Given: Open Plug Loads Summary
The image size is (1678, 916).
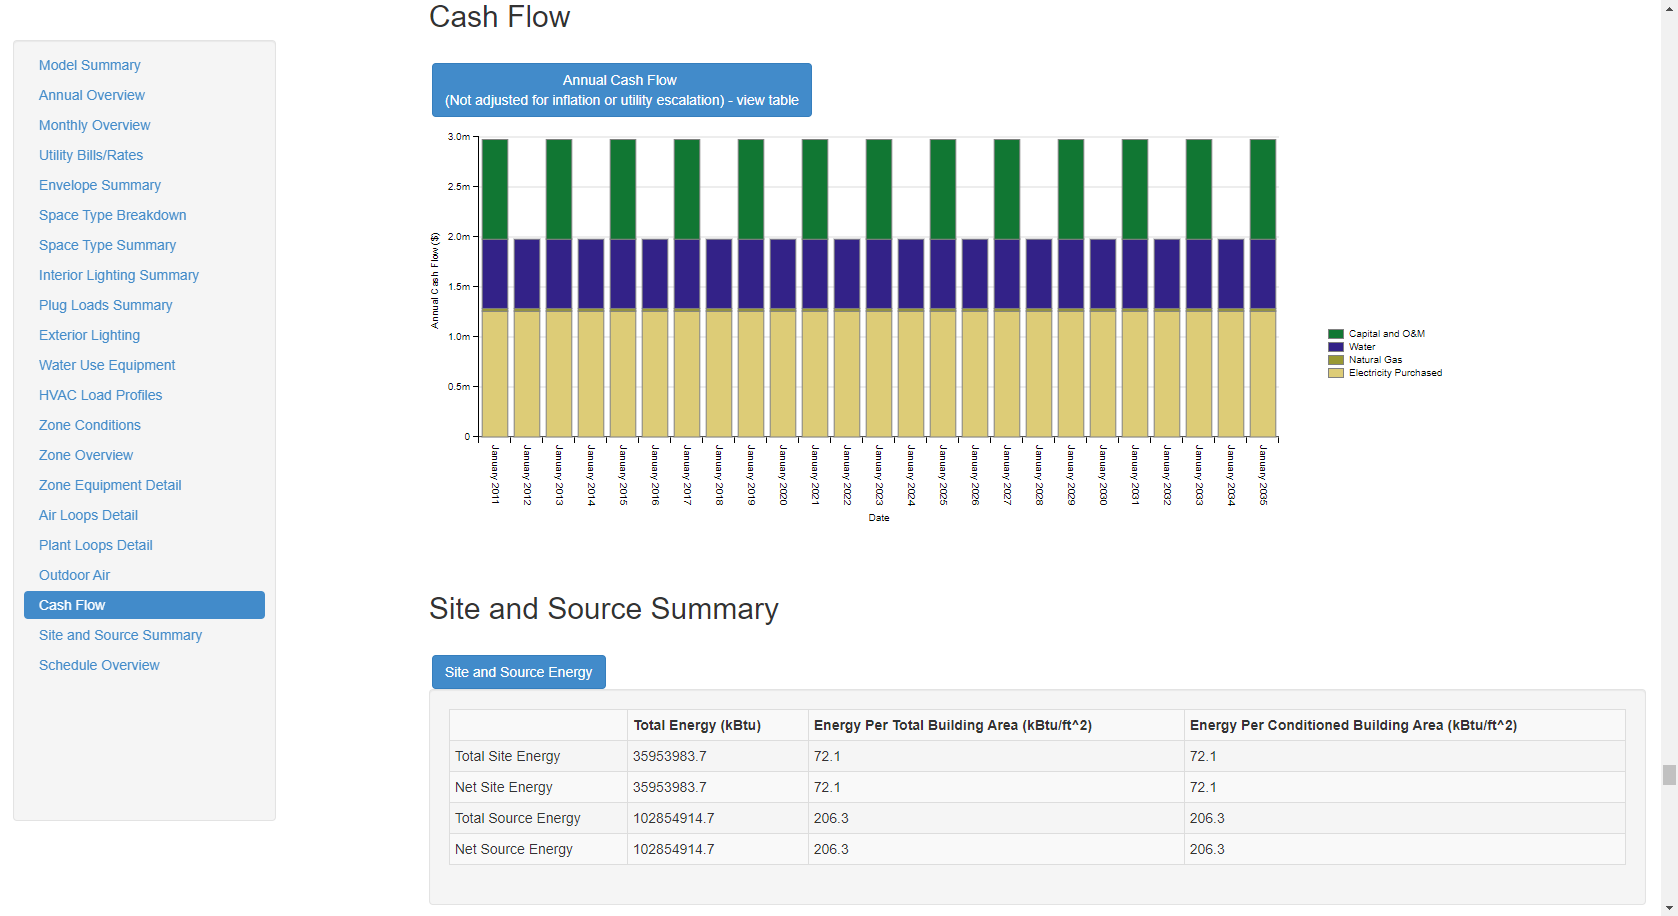Looking at the screenshot, I should click(x=105, y=304).
